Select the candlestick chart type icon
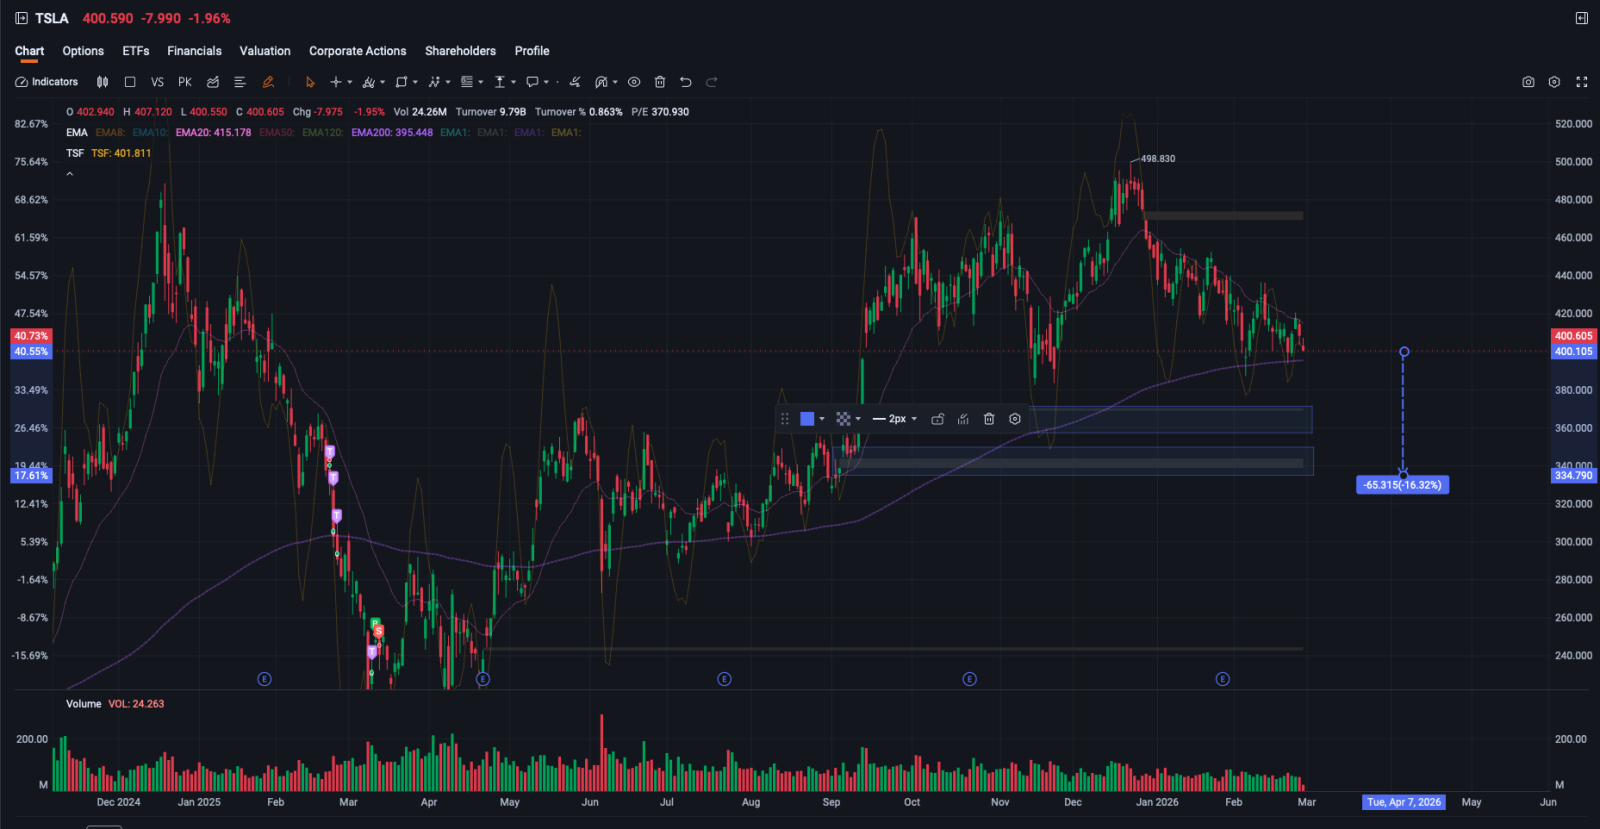This screenshot has height=829, width=1600. coord(102,82)
